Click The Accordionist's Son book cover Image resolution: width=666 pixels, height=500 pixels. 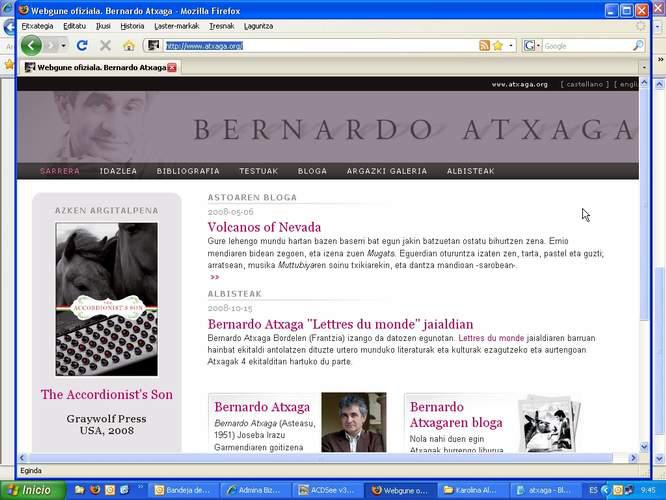pos(107,299)
